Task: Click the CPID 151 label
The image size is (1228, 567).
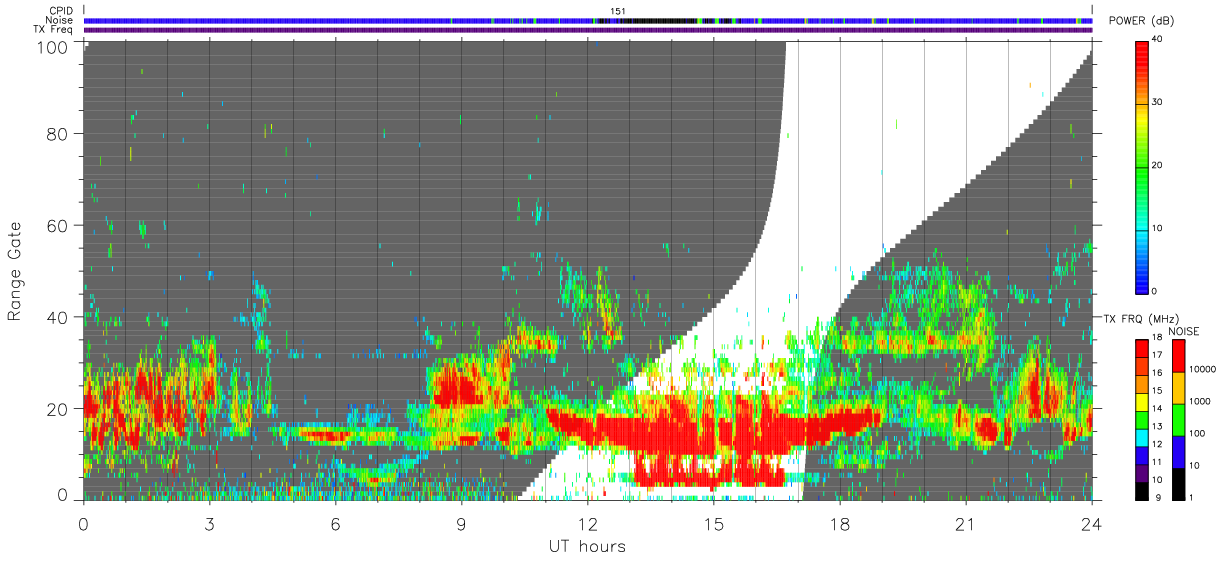Action: tap(618, 11)
